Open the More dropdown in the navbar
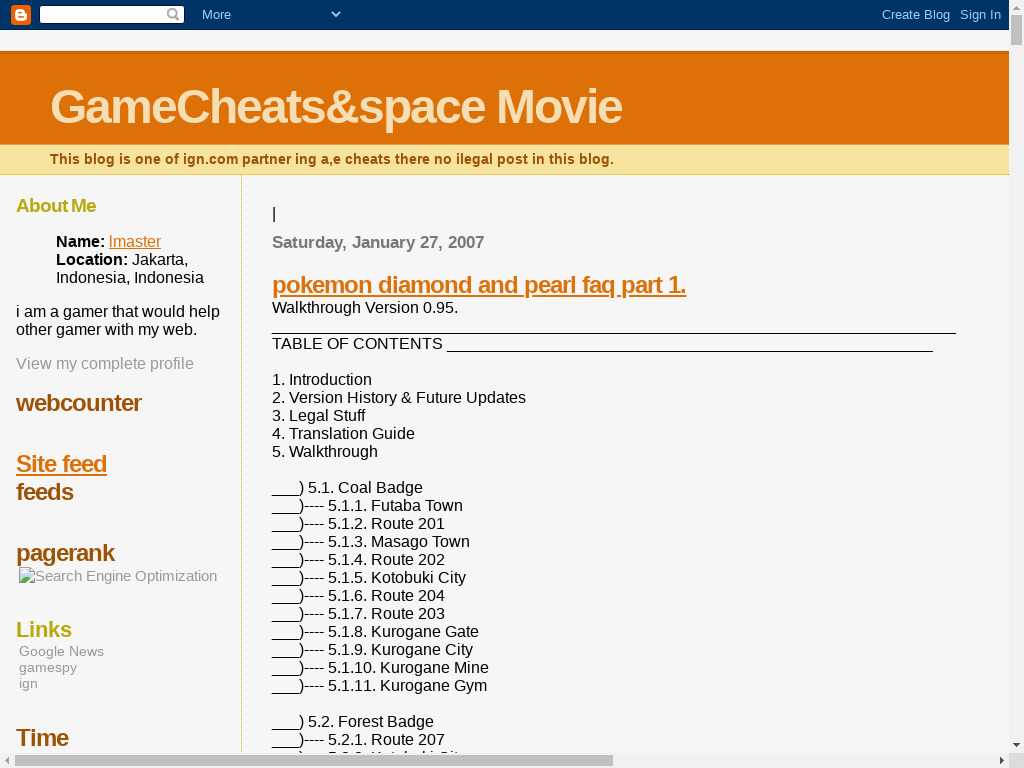This screenshot has width=1024, height=768. tap(270, 14)
